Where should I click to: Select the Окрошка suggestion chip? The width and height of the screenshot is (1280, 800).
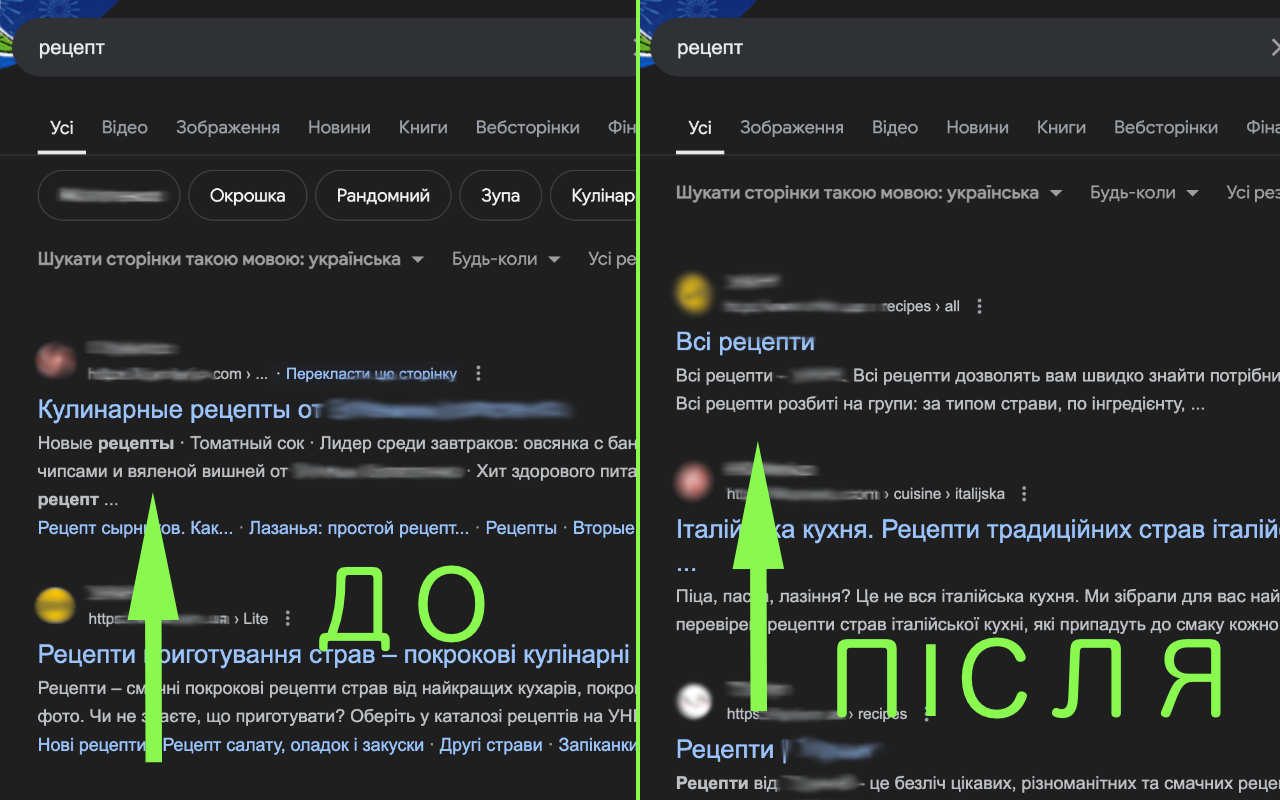247,195
